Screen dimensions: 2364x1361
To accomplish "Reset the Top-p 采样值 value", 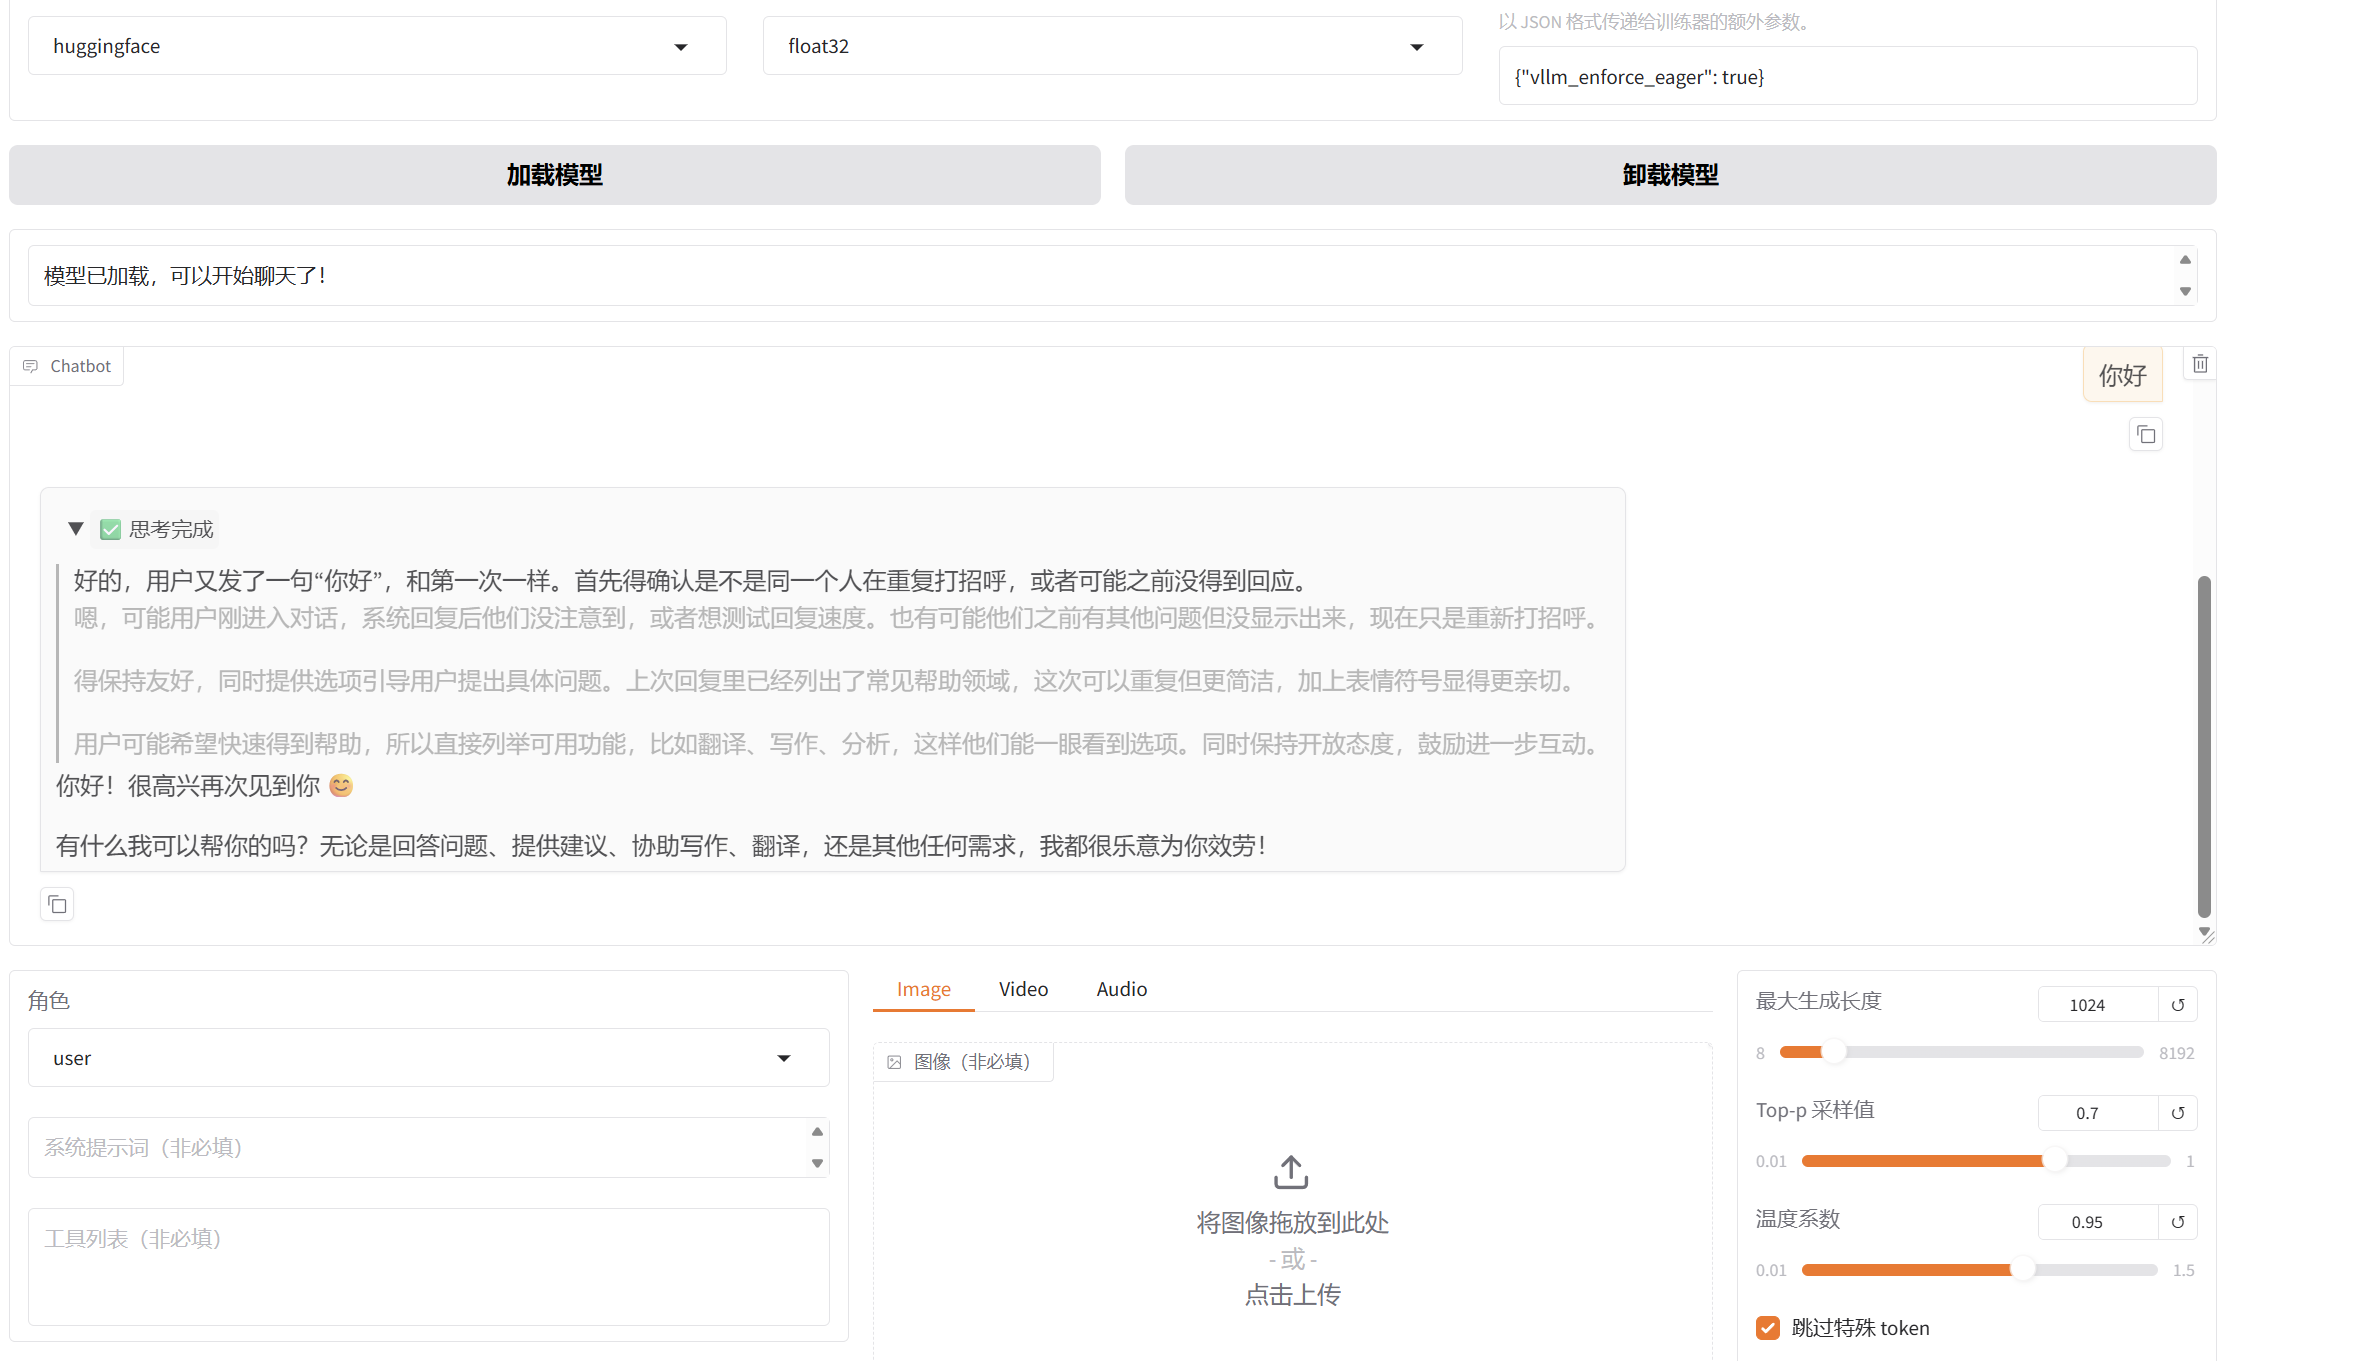I will coord(2178,1113).
